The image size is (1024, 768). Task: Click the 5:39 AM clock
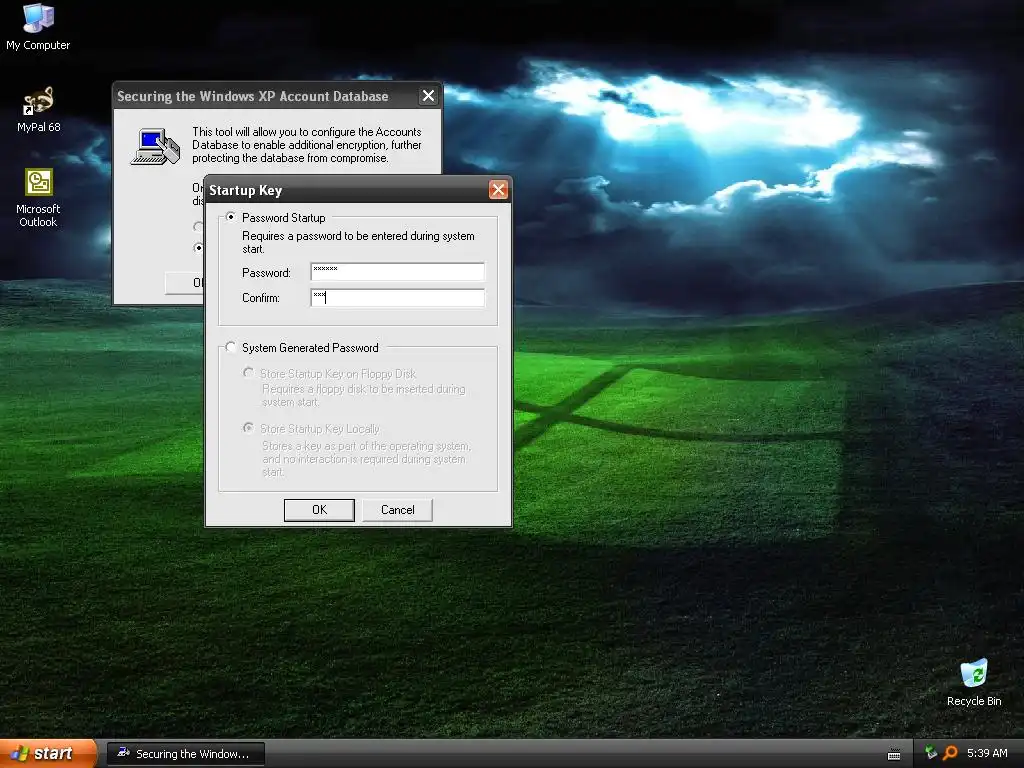point(987,753)
